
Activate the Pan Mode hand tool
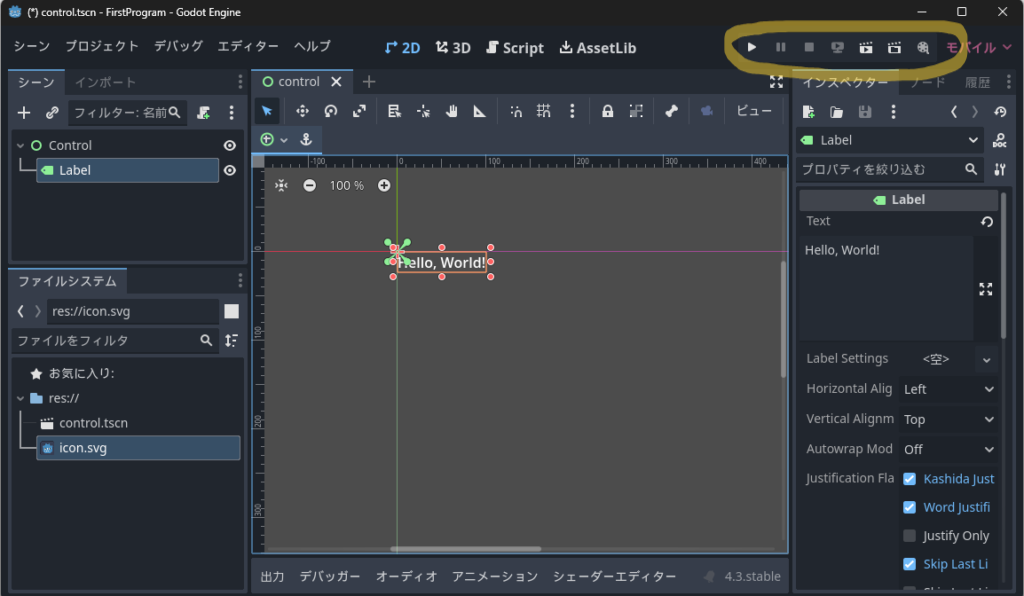[x=451, y=111]
